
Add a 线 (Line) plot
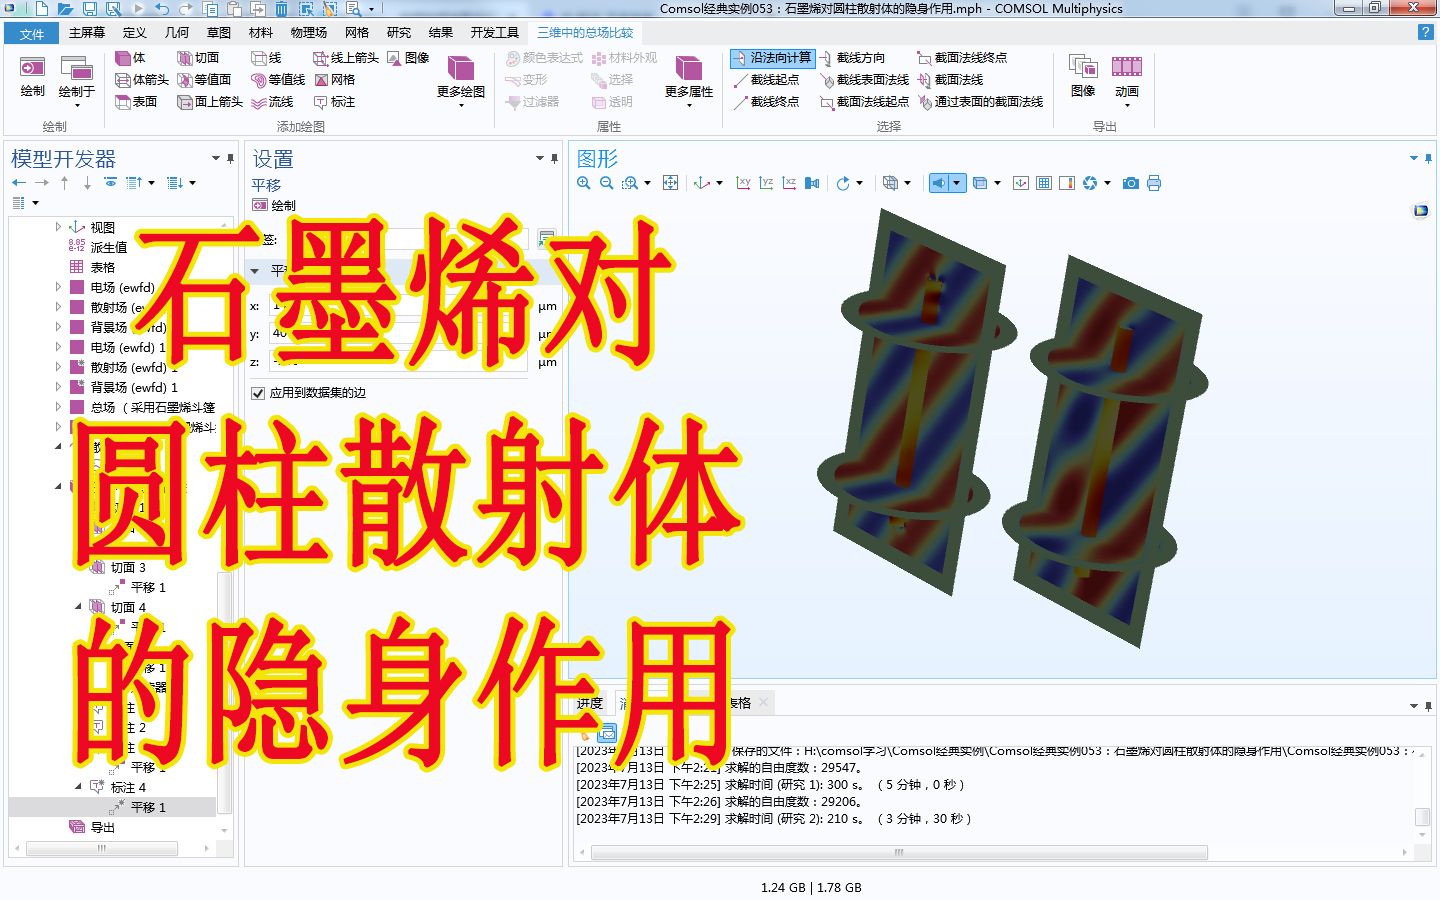pyautogui.click(x=266, y=58)
